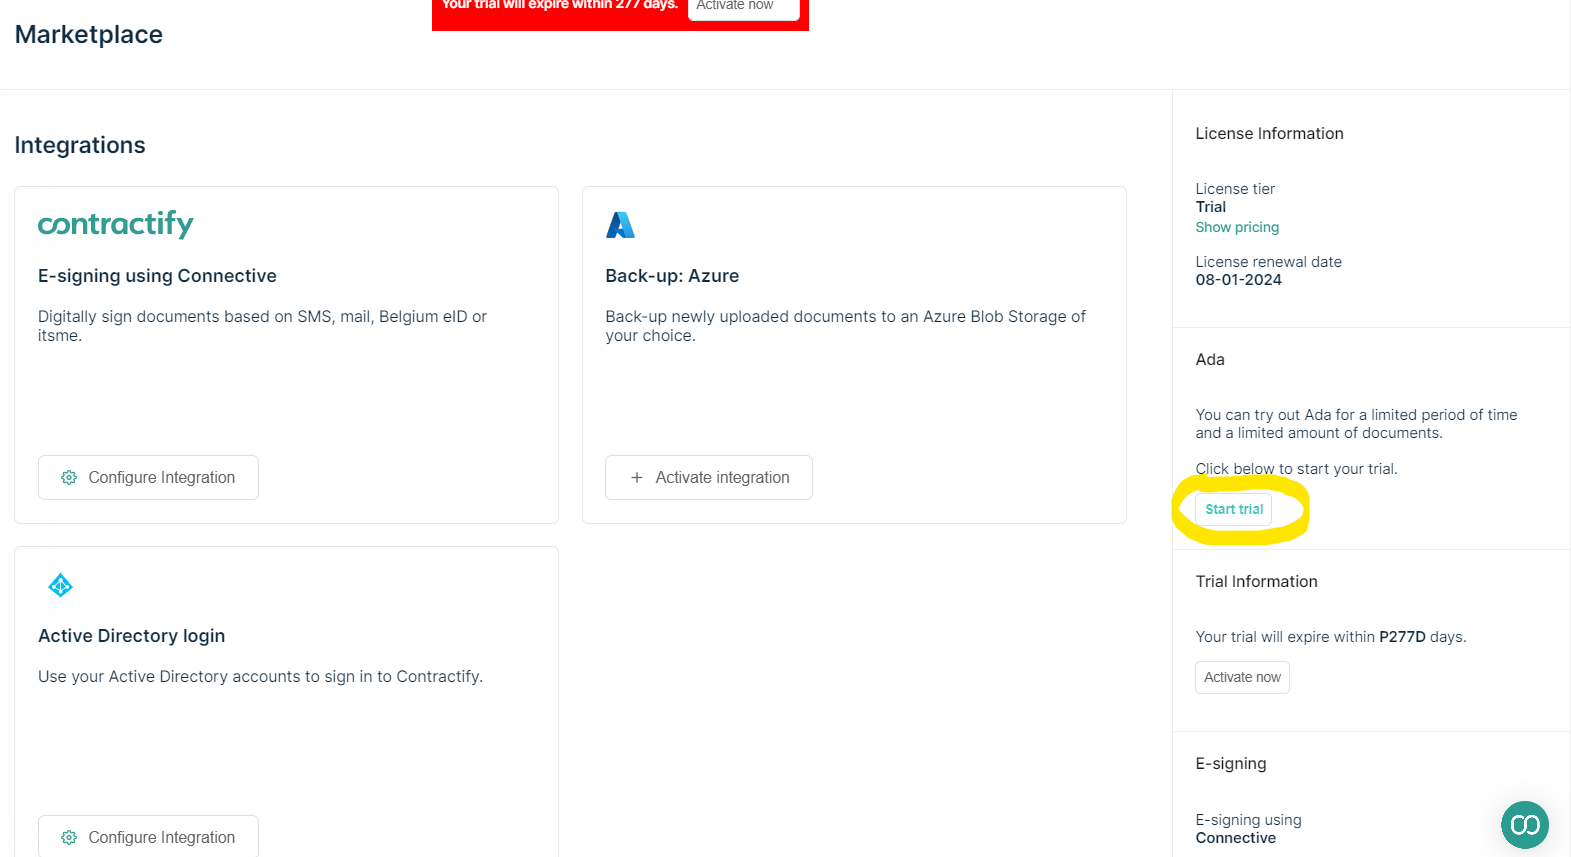The image size is (1571, 857).
Task: Click gear icon in E-signing Configure Integration
Action: pyautogui.click(x=69, y=478)
